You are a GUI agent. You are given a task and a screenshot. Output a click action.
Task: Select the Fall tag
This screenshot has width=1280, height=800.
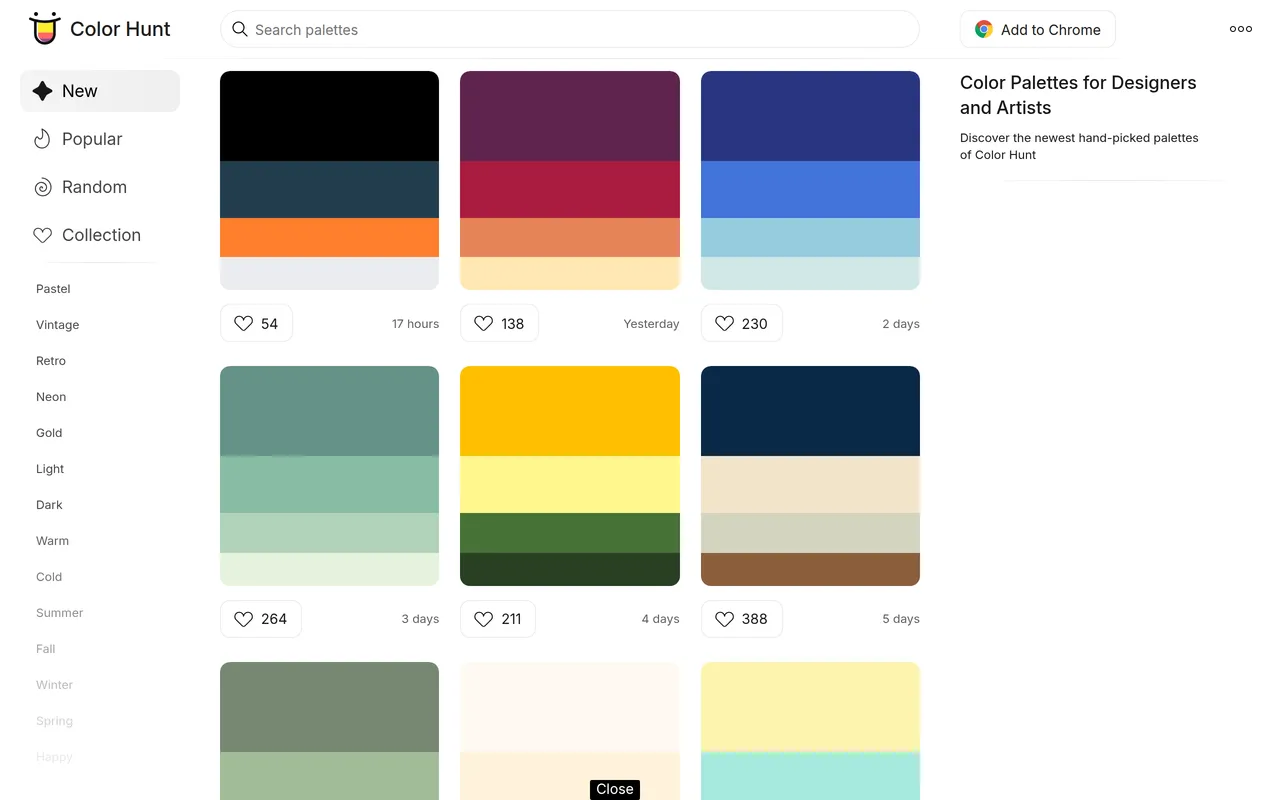click(x=46, y=649)
